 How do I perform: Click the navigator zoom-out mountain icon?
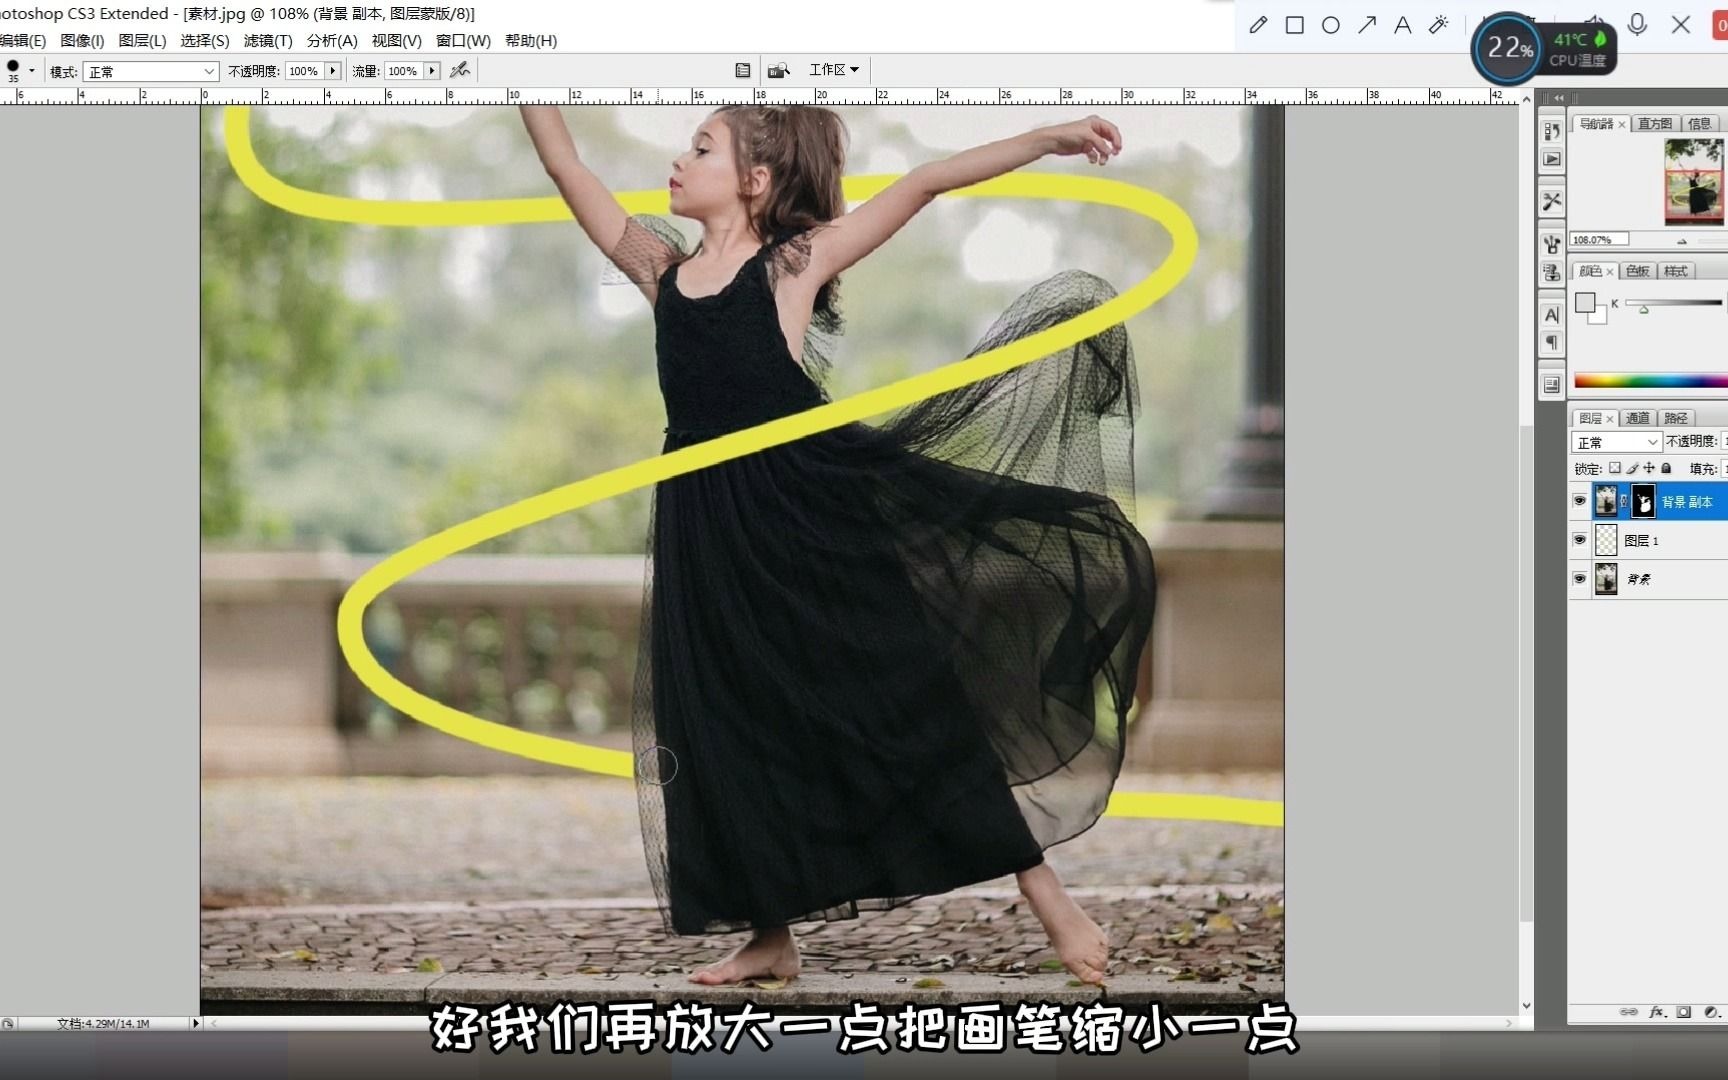1682,241
